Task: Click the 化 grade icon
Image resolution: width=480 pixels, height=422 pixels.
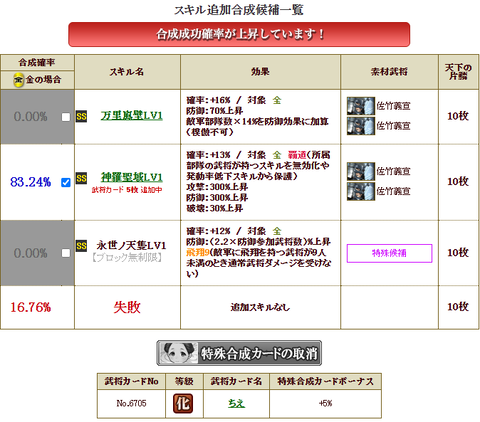Action: tap(183, 404)
